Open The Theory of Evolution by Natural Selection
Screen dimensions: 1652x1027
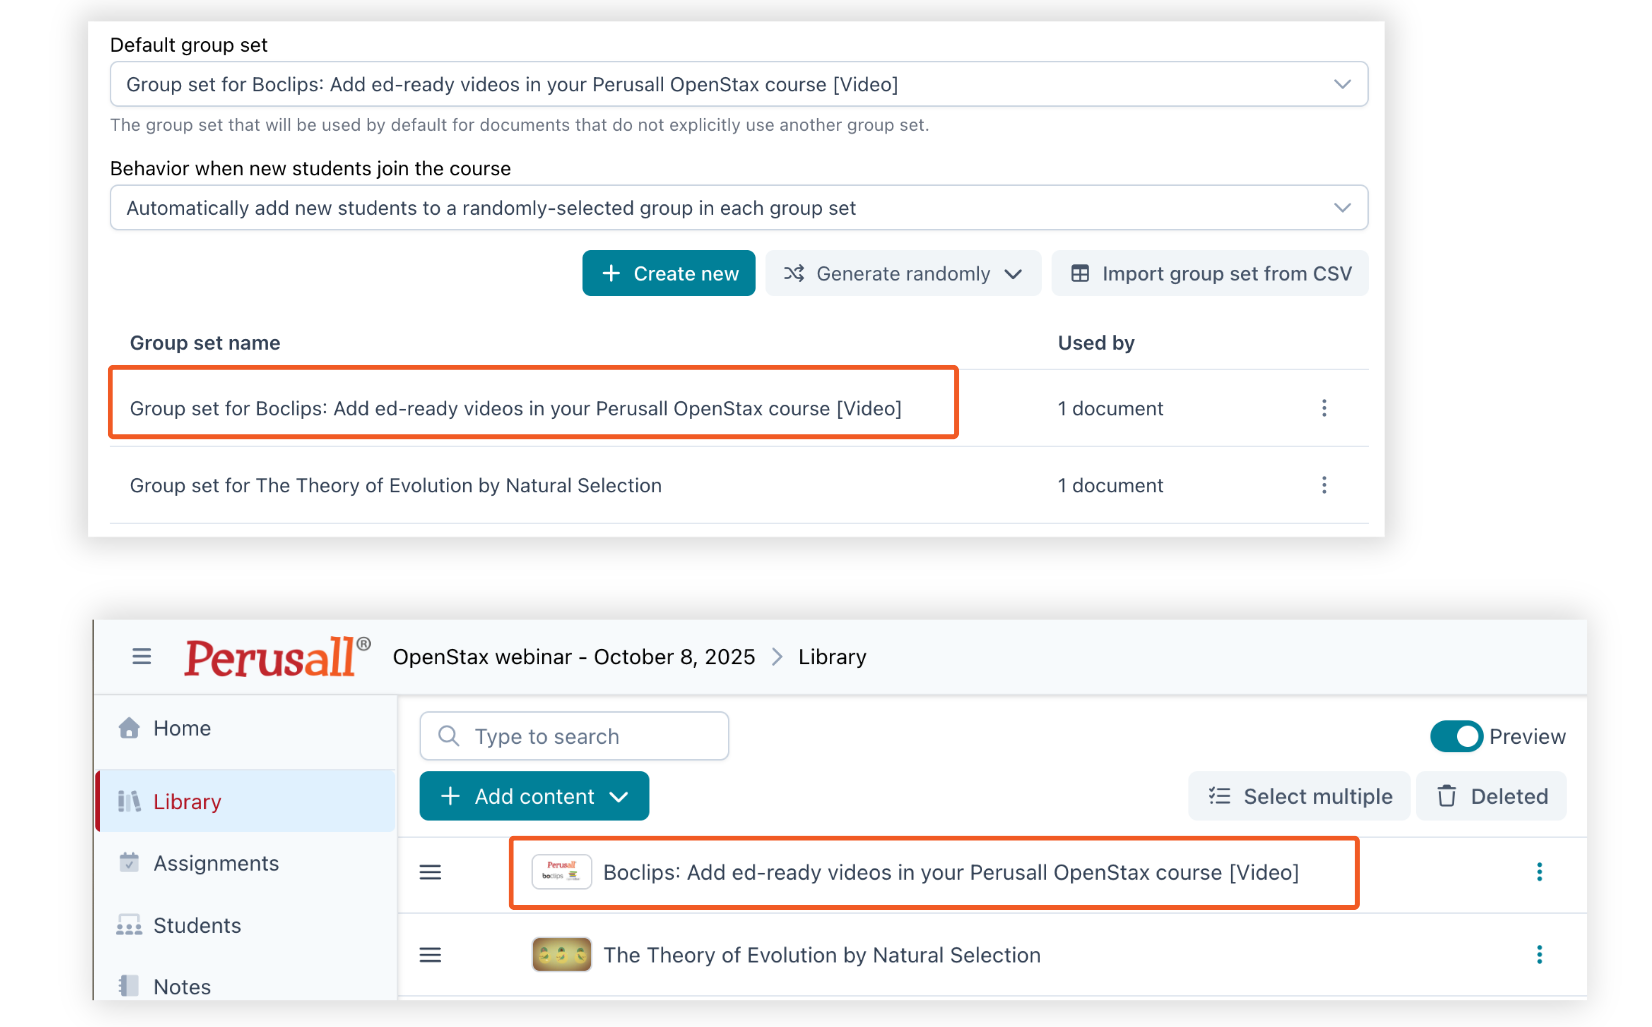pos(822,955)
